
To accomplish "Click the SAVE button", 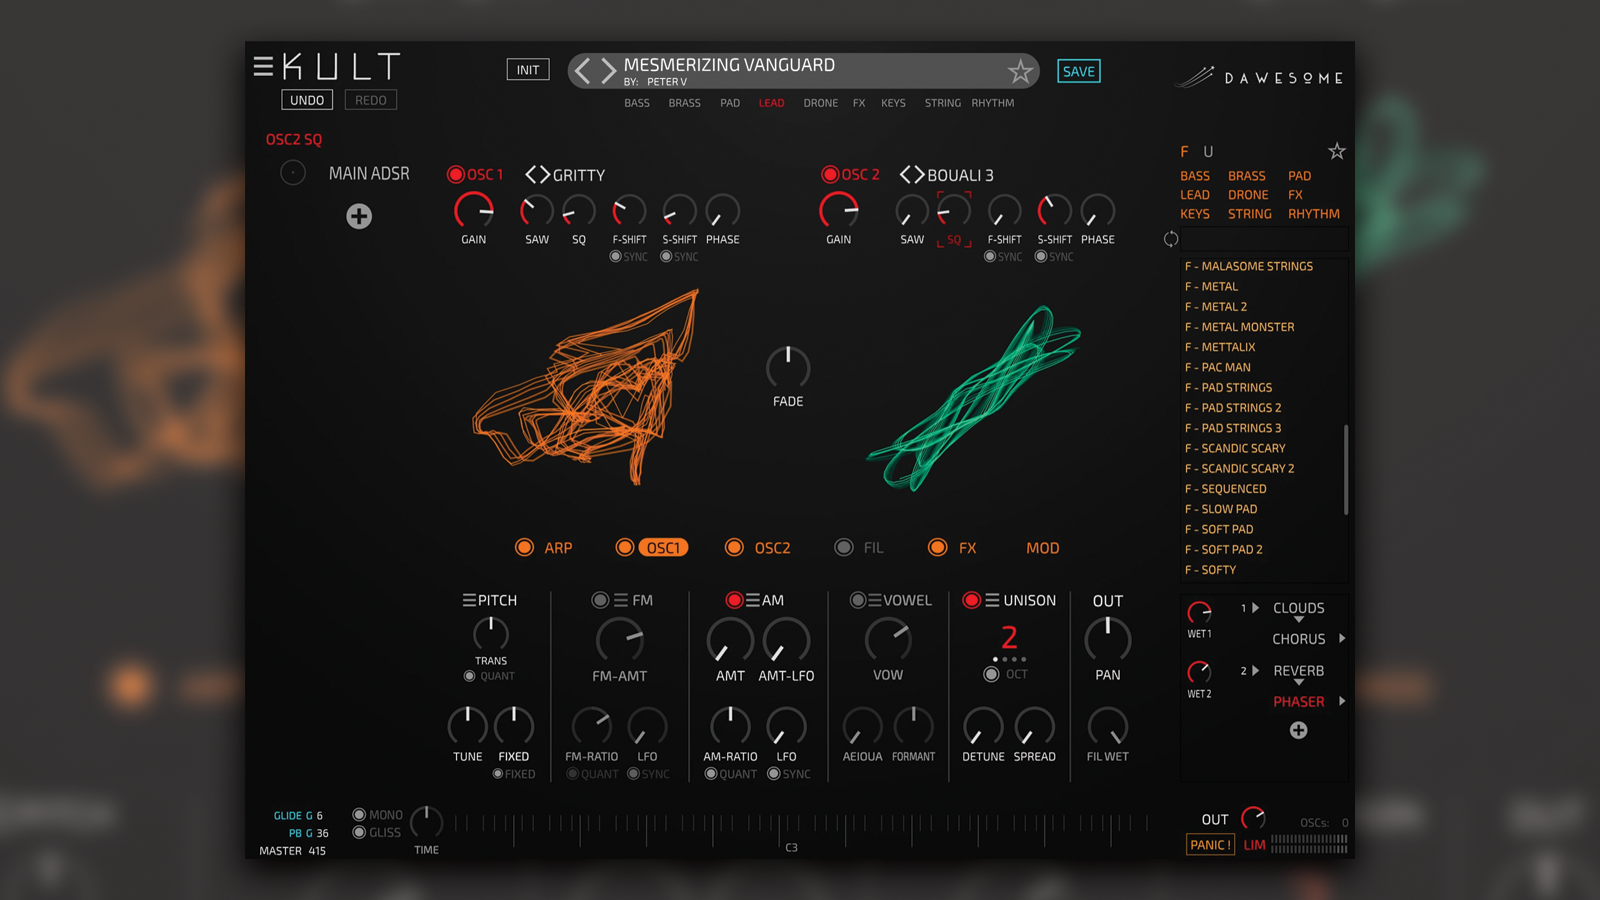I will point(1078,71).
